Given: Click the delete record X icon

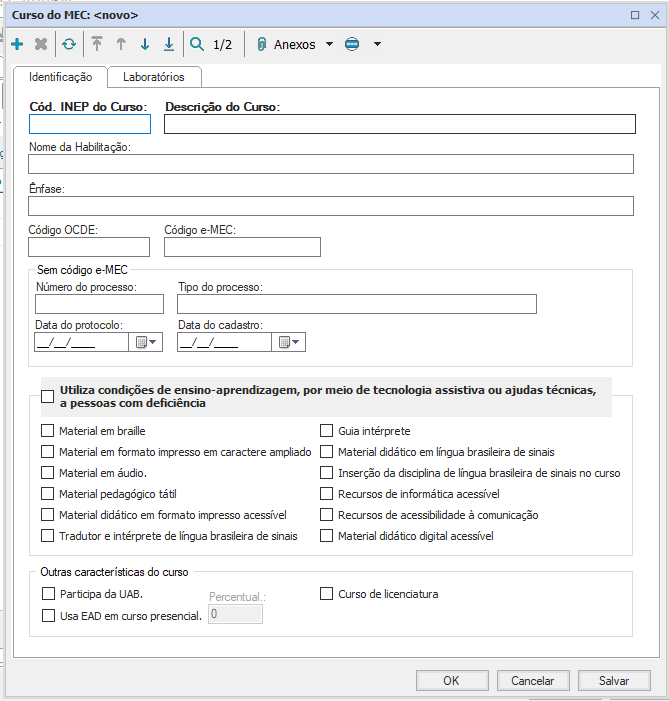Looking at the screenshot, I should (41, 44).
